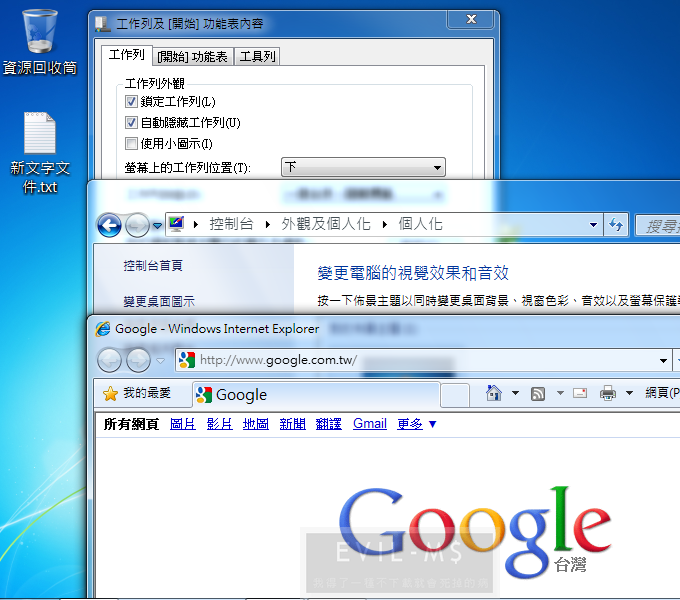Expand the 更多 menu on the Google page

pos(416,424)
